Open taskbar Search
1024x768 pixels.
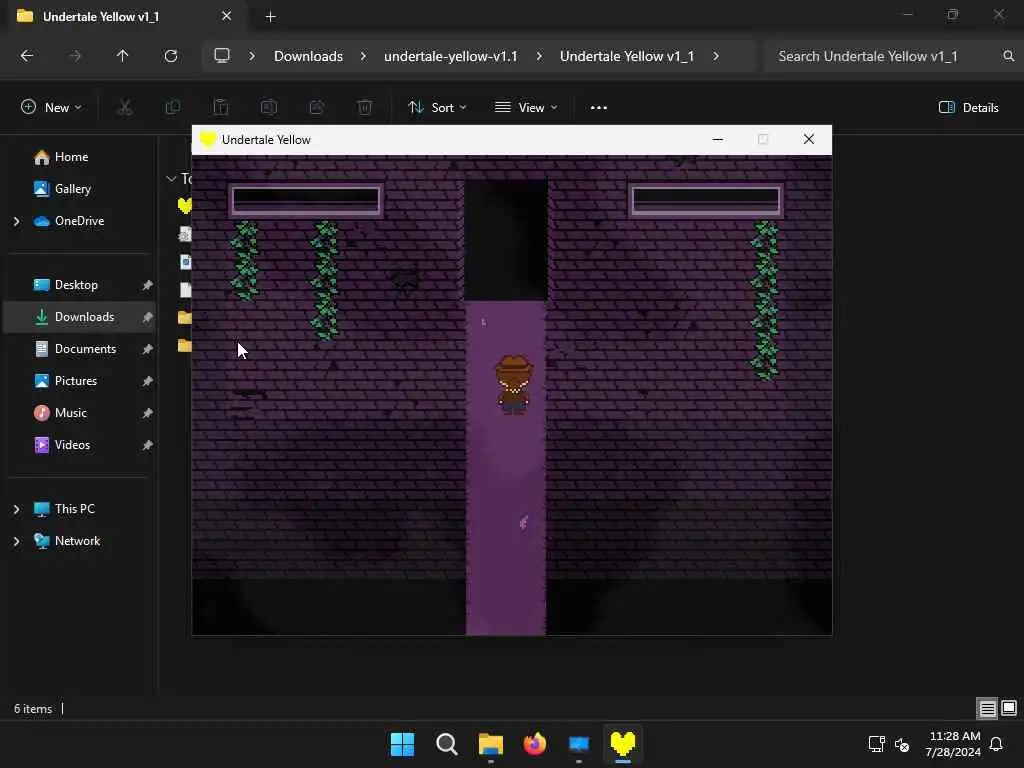(x=447, y=744)
